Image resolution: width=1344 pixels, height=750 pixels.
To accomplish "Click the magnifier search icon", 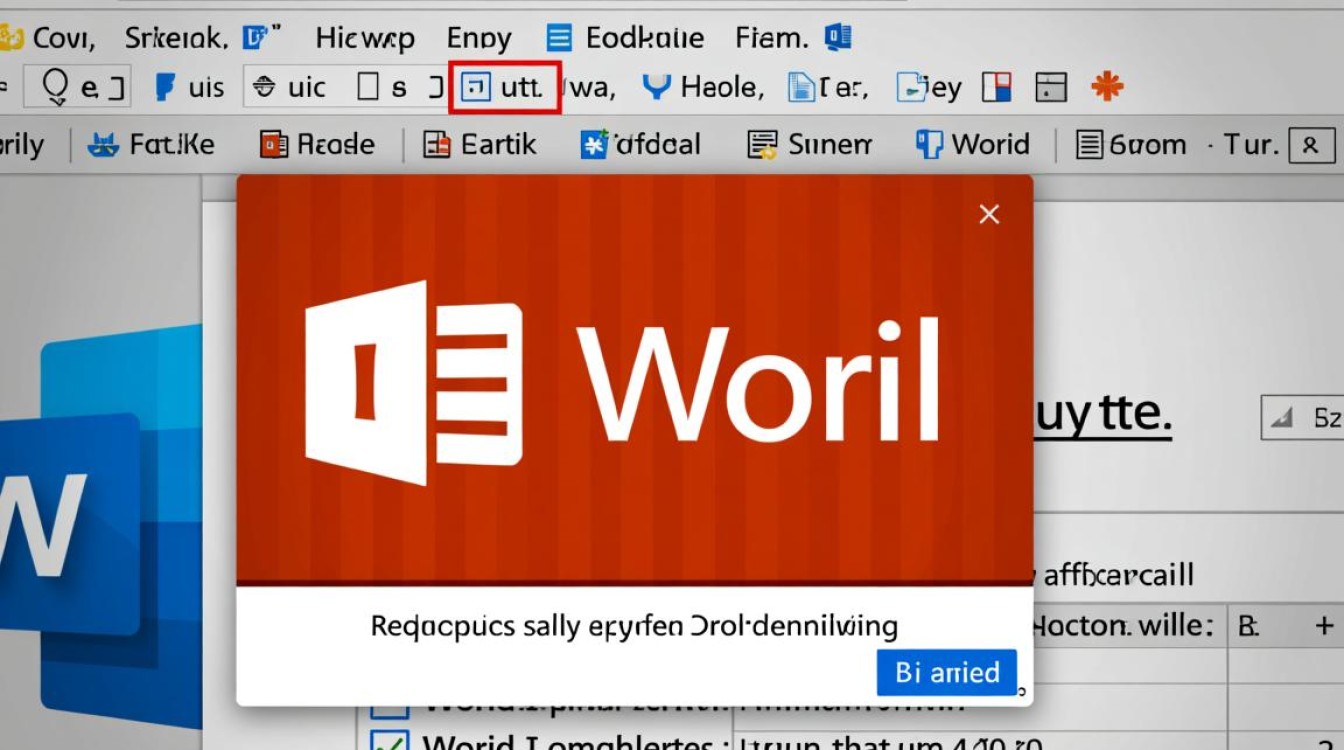I will point(56,88).
